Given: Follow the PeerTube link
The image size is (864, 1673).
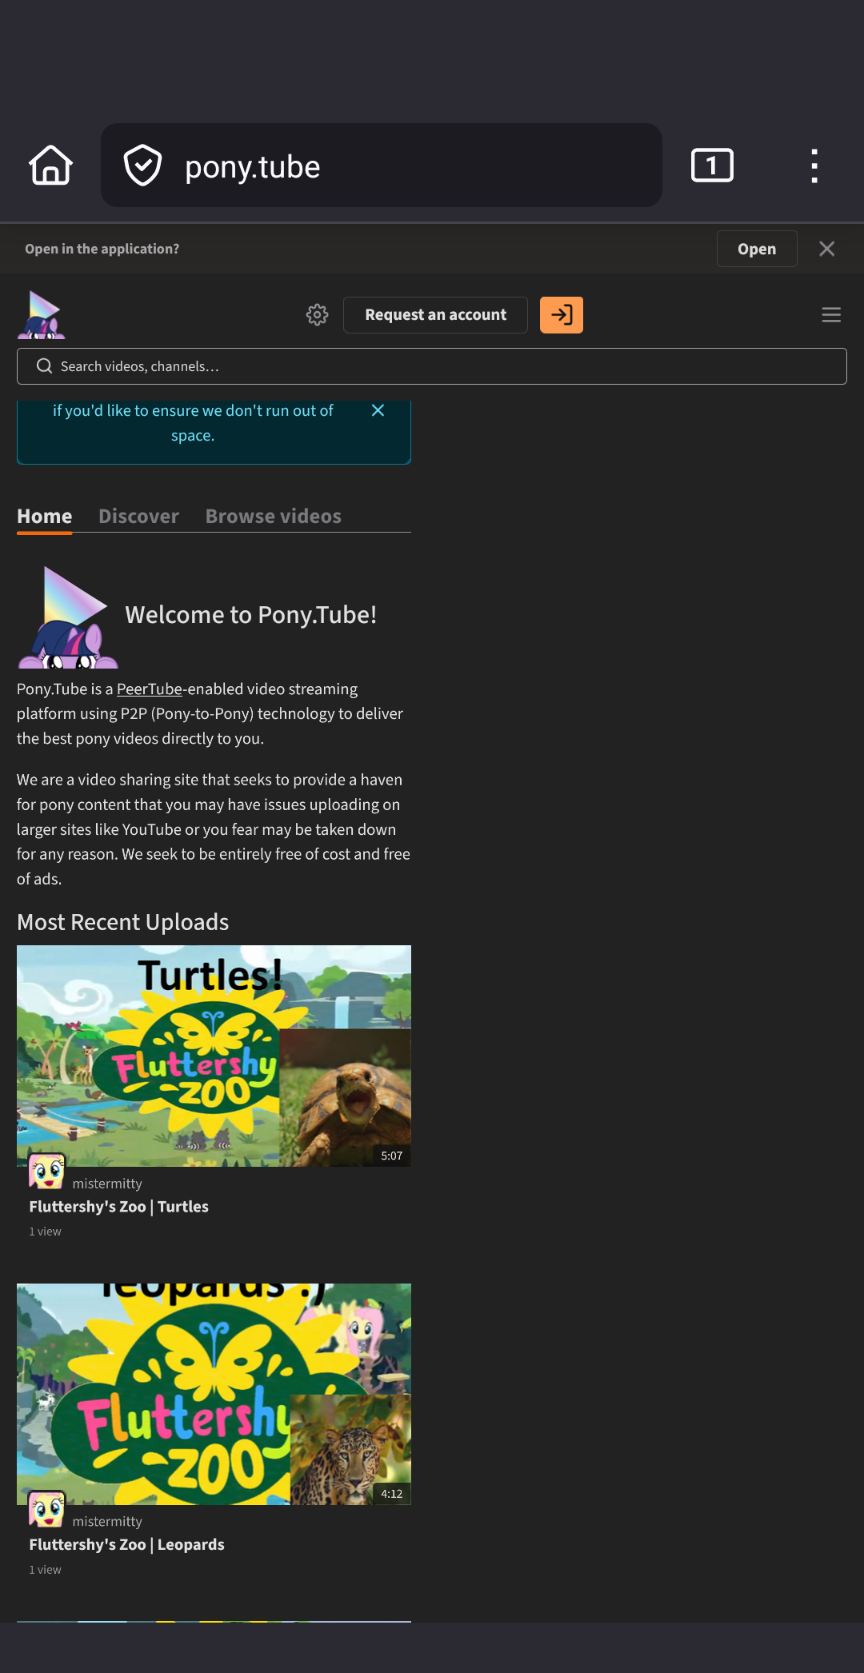Looking at the screenshot, I should [x=149, y=689].
